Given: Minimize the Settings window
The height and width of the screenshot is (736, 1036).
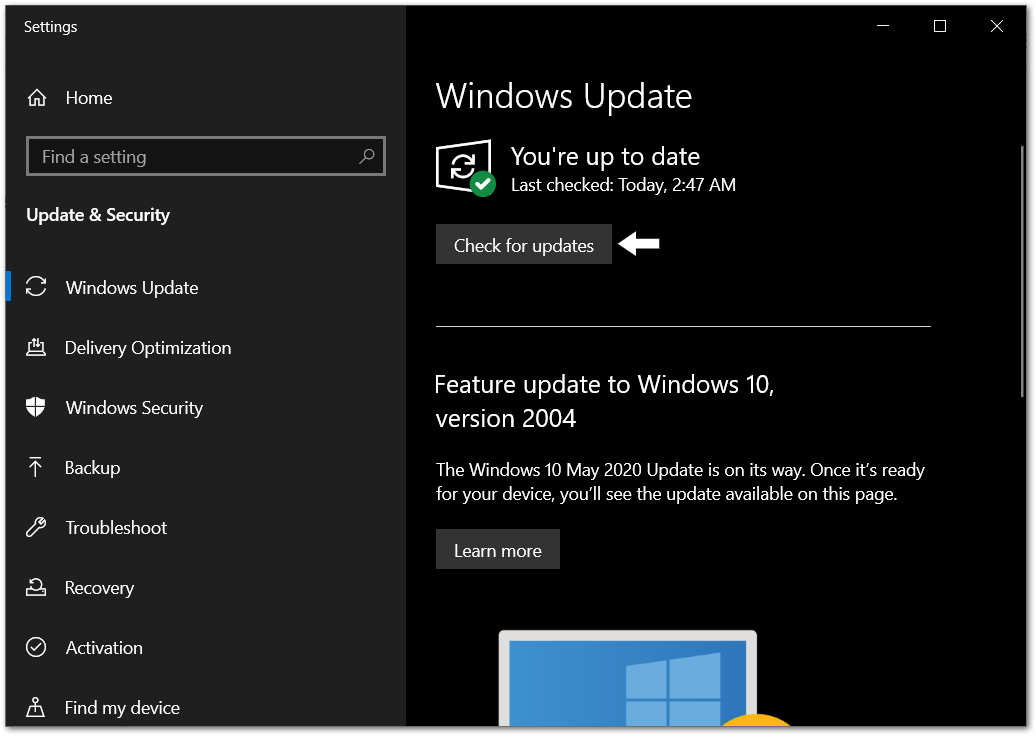Looking at the screenshot, I should (x=883, y=26).
